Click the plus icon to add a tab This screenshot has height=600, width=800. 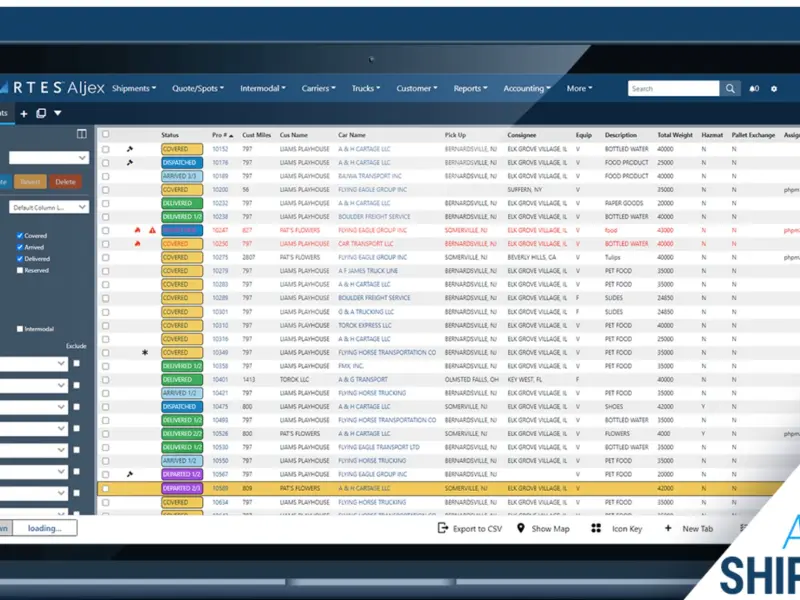pyautogui.click(x=23, y=114)
